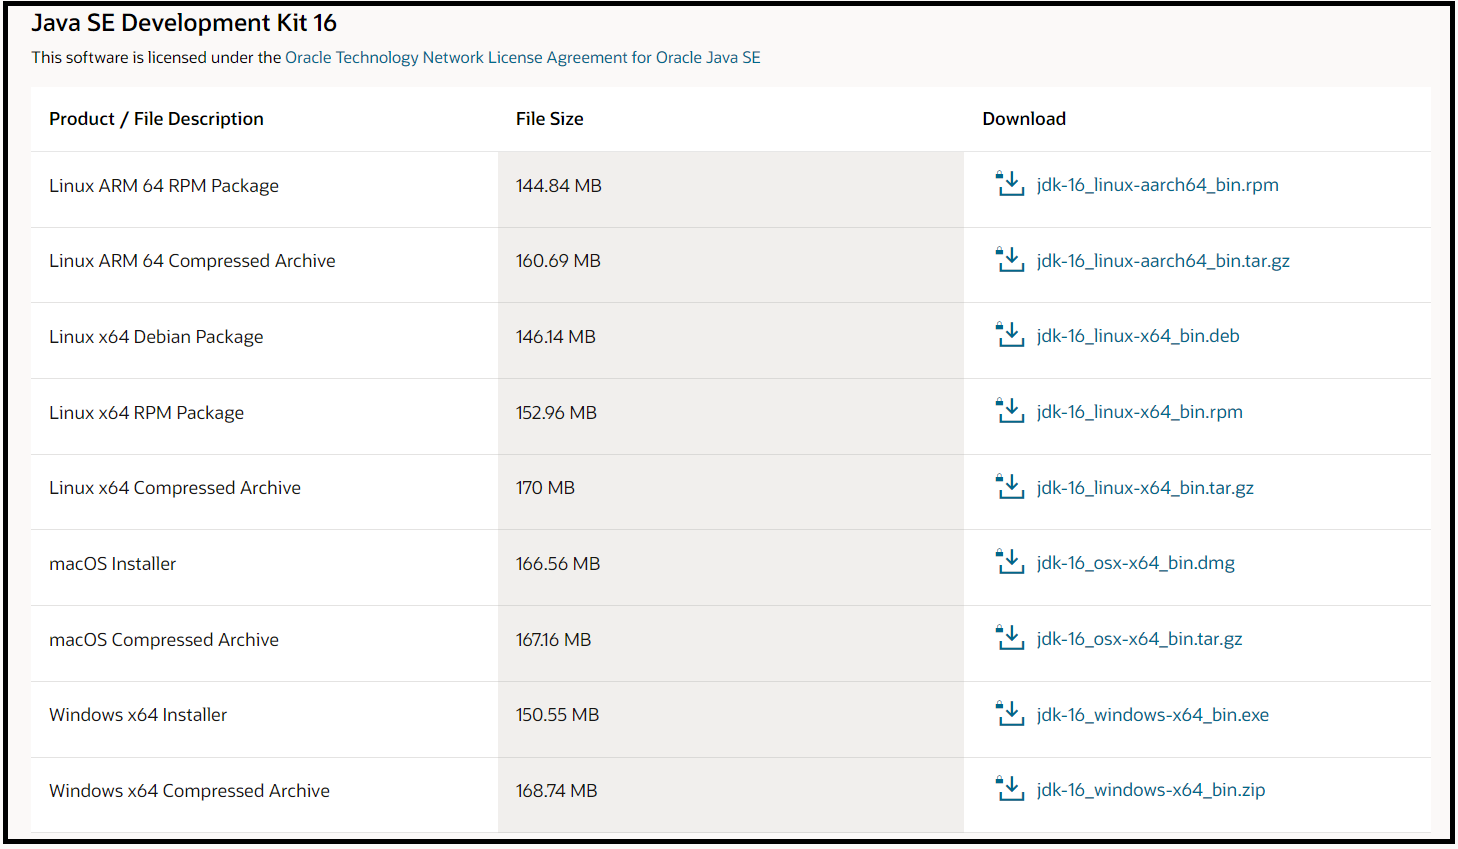Image resolution: width=1458 pixels, height=849 pixels.
Task: Select the Linux ARM 64 Compressed Archive label
Action: pyautogui.click(x=192, y=261)
